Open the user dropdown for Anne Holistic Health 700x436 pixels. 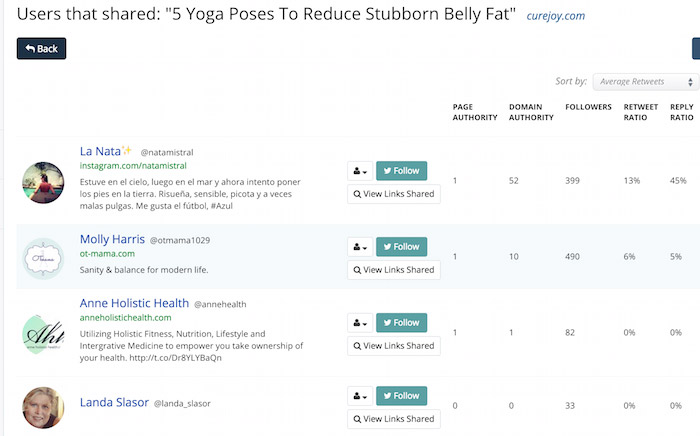tap(360, 323)
